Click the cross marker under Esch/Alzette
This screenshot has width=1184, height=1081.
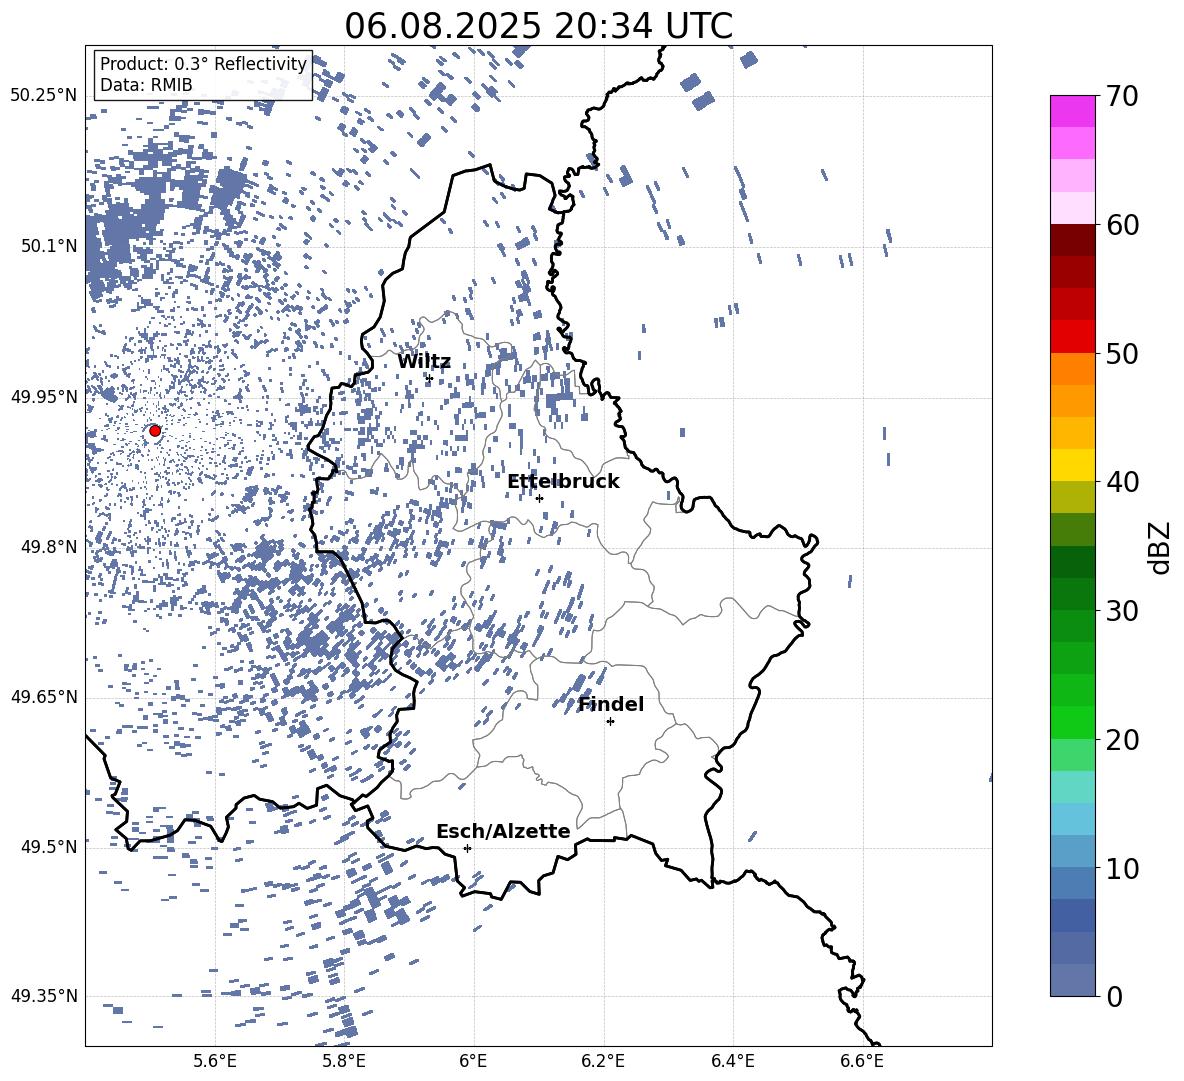[x=467, y=848]
